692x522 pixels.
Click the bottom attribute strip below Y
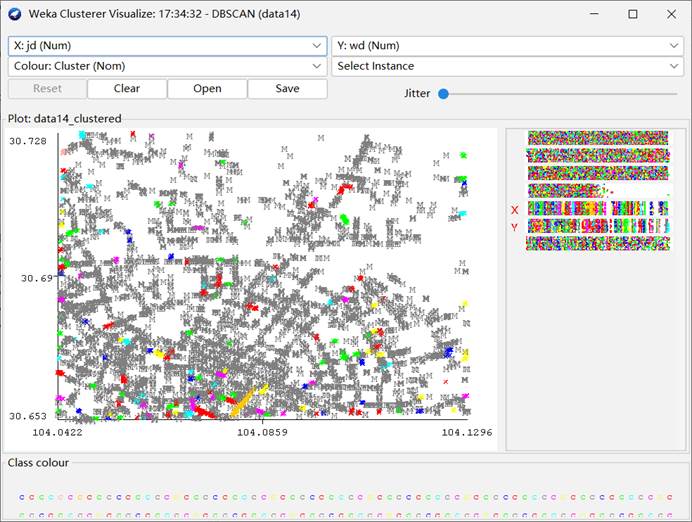click(598, 244)
